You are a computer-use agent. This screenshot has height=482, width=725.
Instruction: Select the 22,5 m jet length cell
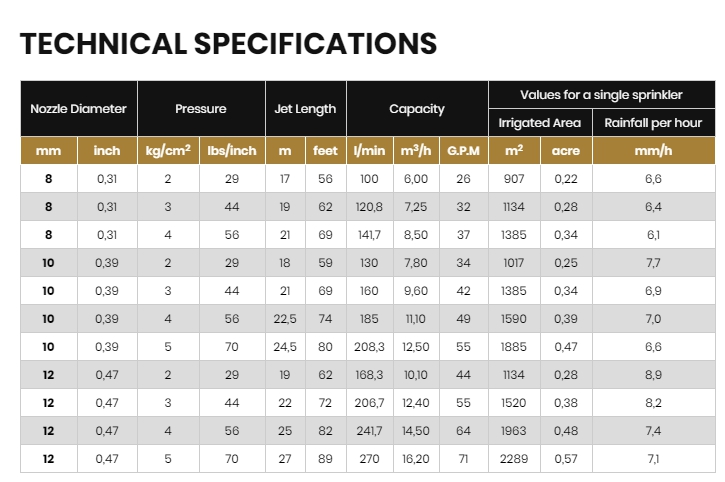point(285,319)
